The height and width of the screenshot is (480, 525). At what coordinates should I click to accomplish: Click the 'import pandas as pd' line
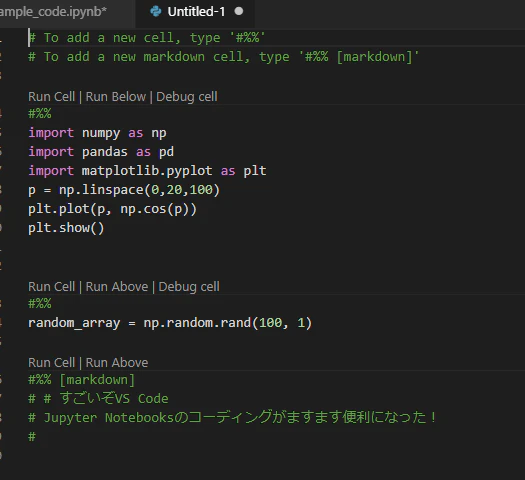pos(101,152)
